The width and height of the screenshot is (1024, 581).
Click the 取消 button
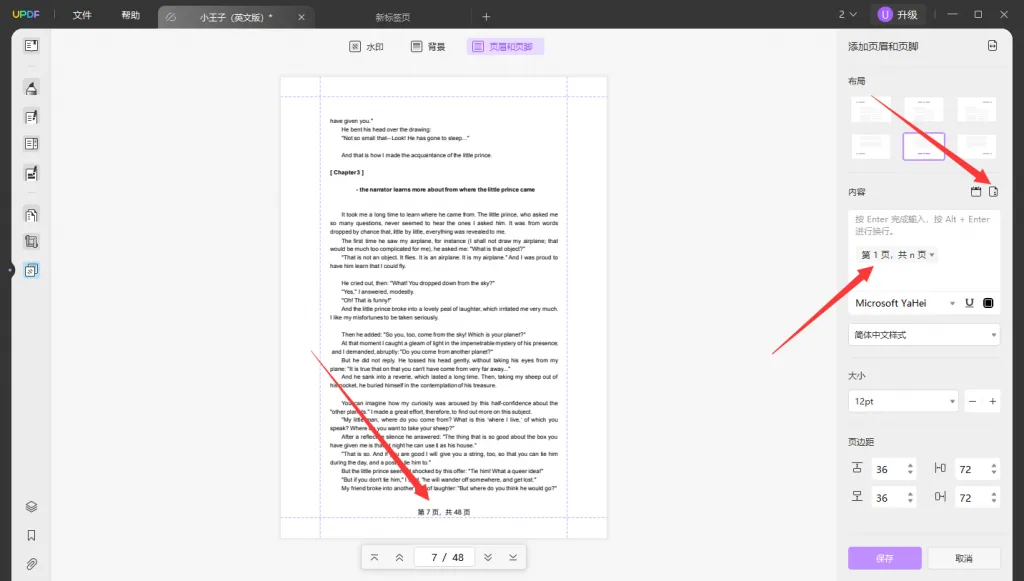coord(964,558)
